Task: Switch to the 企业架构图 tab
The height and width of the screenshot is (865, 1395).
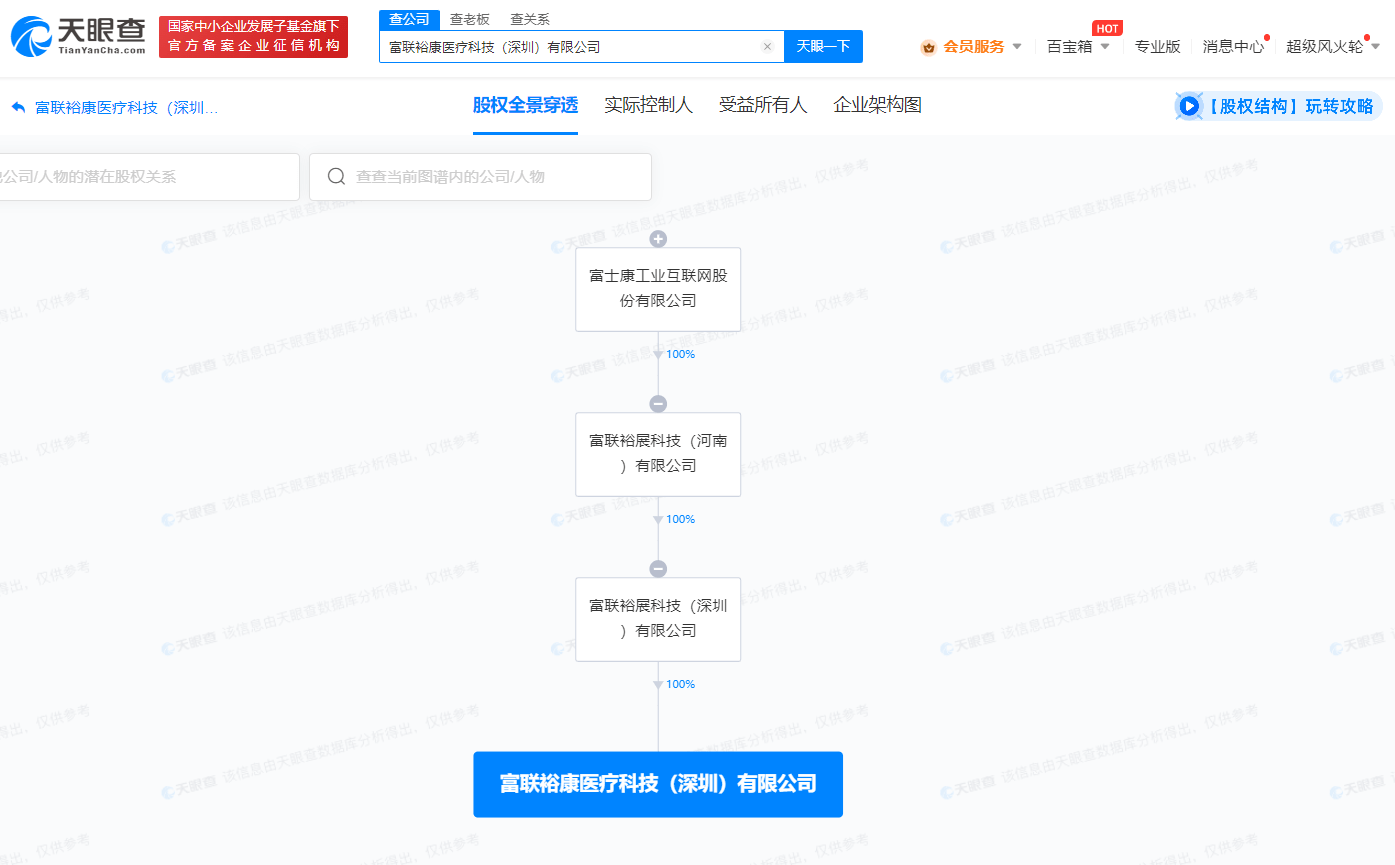Action: pos(877,105)
